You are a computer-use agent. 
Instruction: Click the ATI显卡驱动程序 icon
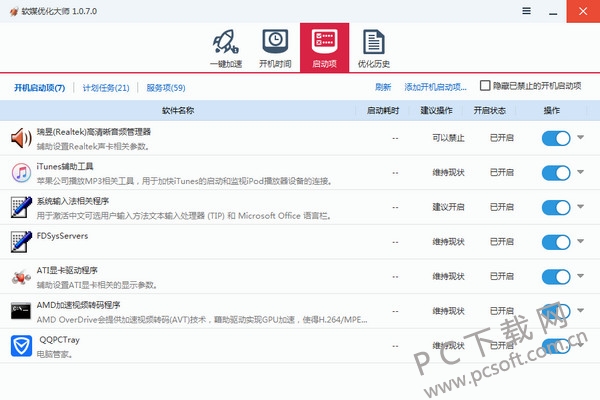(x=21, y=276)
